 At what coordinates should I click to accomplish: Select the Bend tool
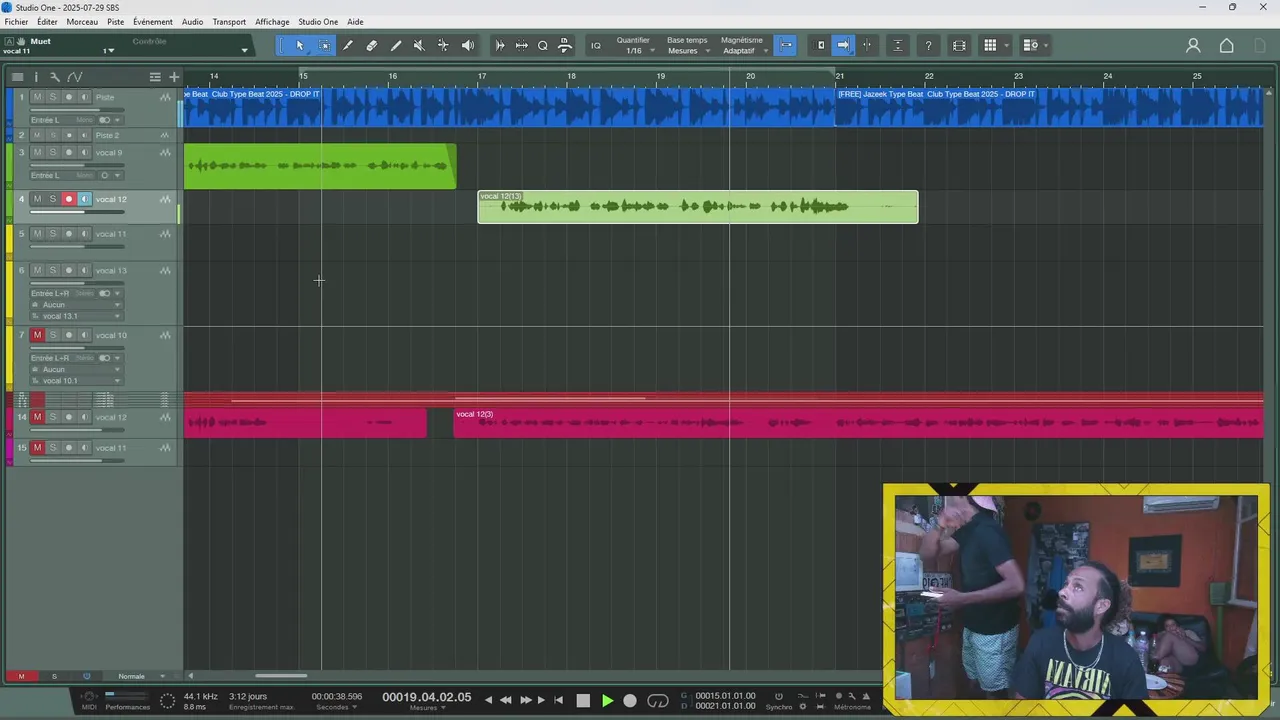(x=443, y=45)
